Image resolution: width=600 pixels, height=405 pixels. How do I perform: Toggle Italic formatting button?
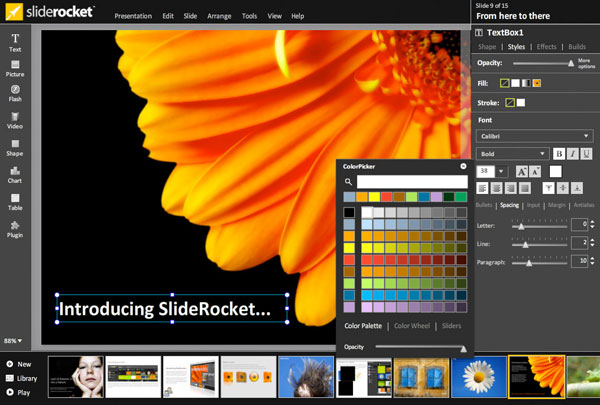(572, 154)
